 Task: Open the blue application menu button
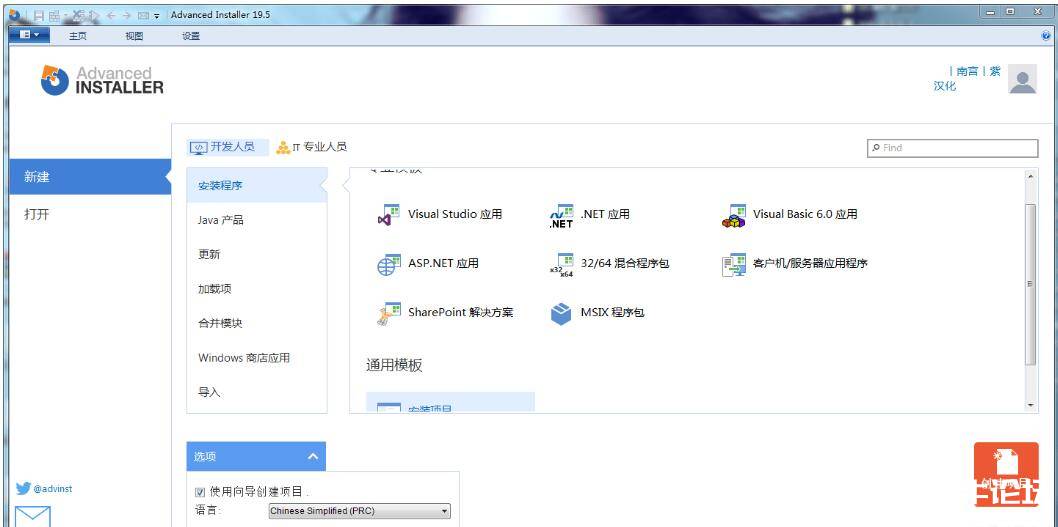click(x=29, y=34)
